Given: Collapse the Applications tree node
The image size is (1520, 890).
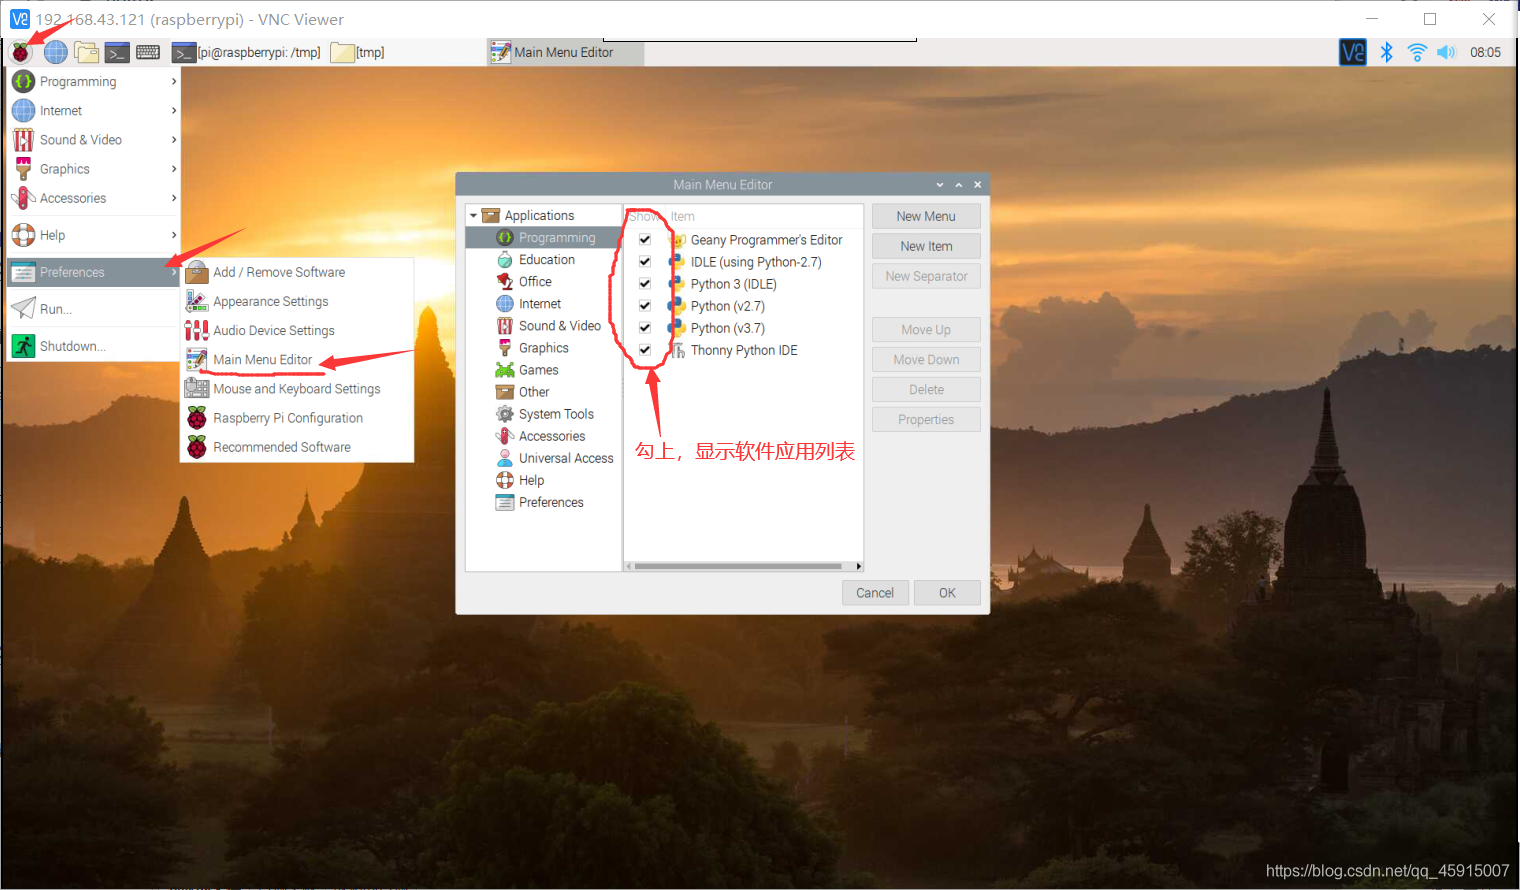Looking at the screenshot, I should [473, 216].
